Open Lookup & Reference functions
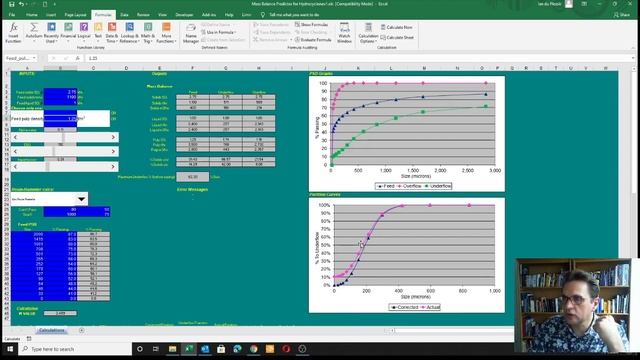The height and width of the screenshot is (360, 640). 129,33
